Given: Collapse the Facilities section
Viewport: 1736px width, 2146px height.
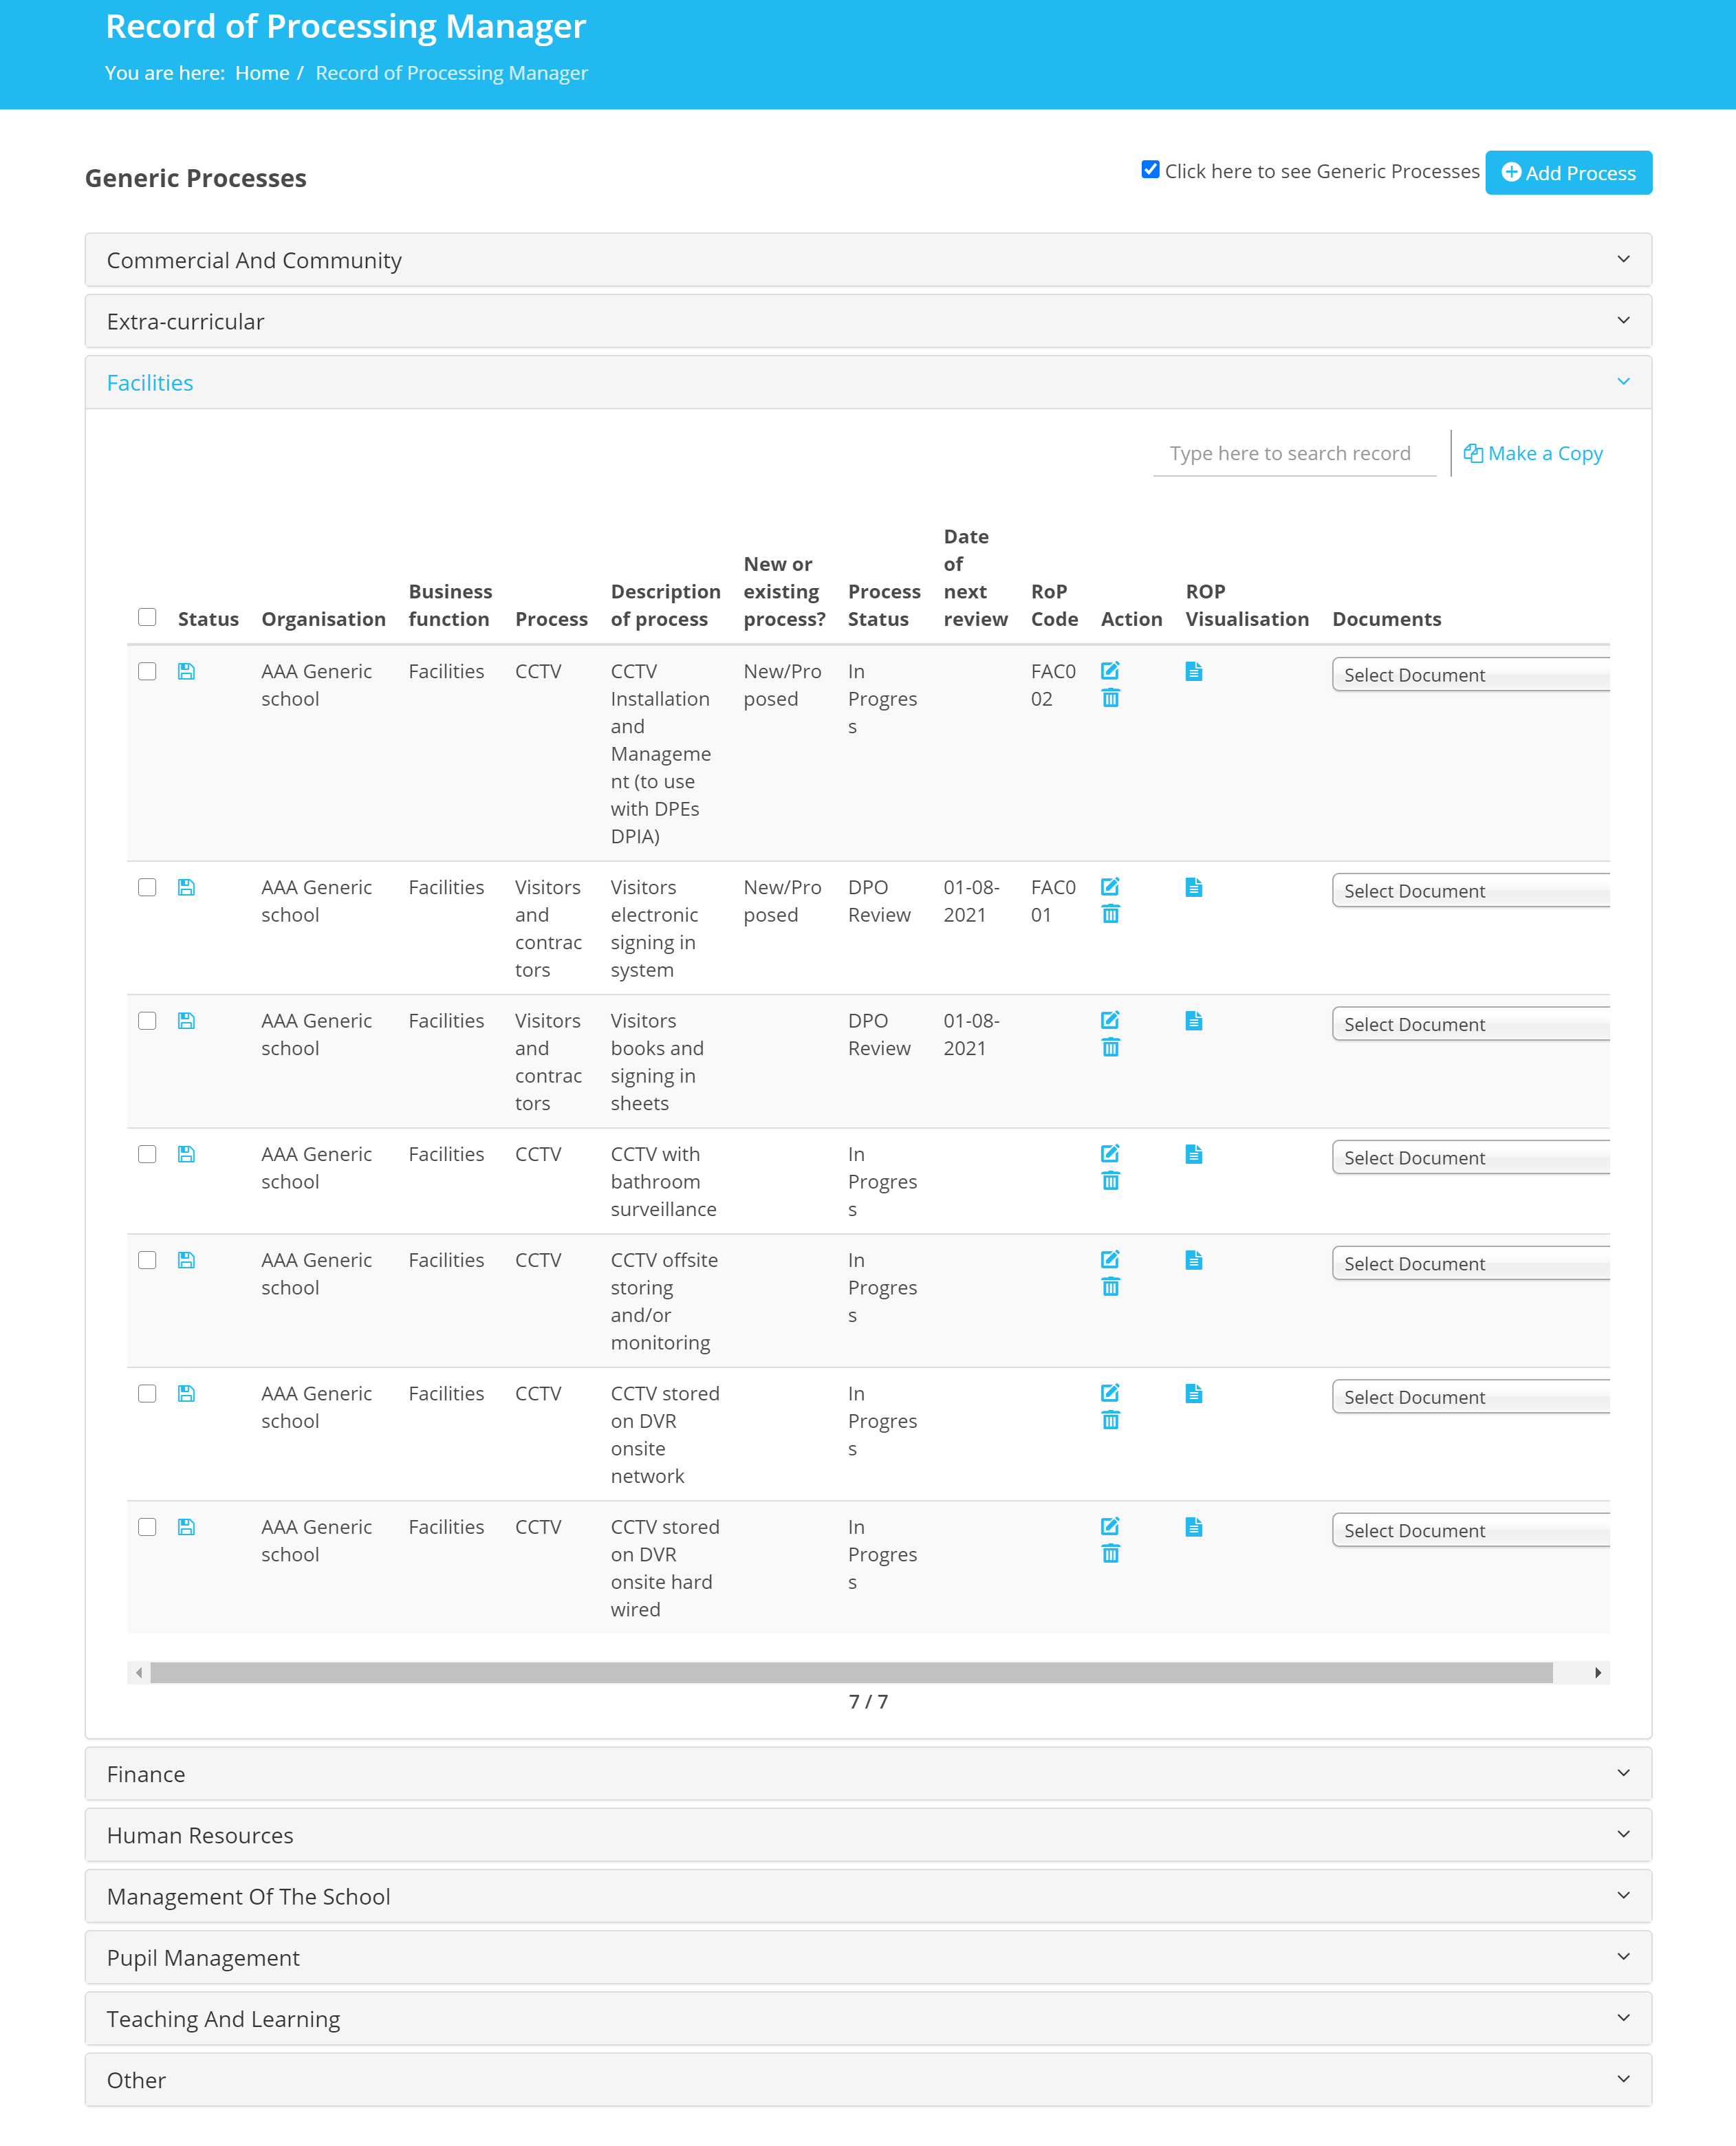Looking at the screenshot, I should pos(867,382).
